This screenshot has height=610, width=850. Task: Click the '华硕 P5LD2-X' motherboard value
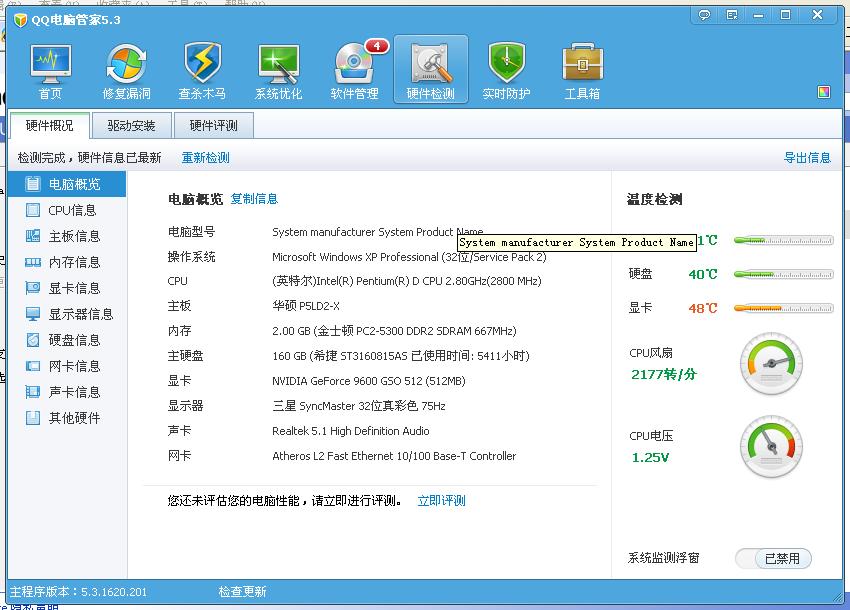[306, 306]
